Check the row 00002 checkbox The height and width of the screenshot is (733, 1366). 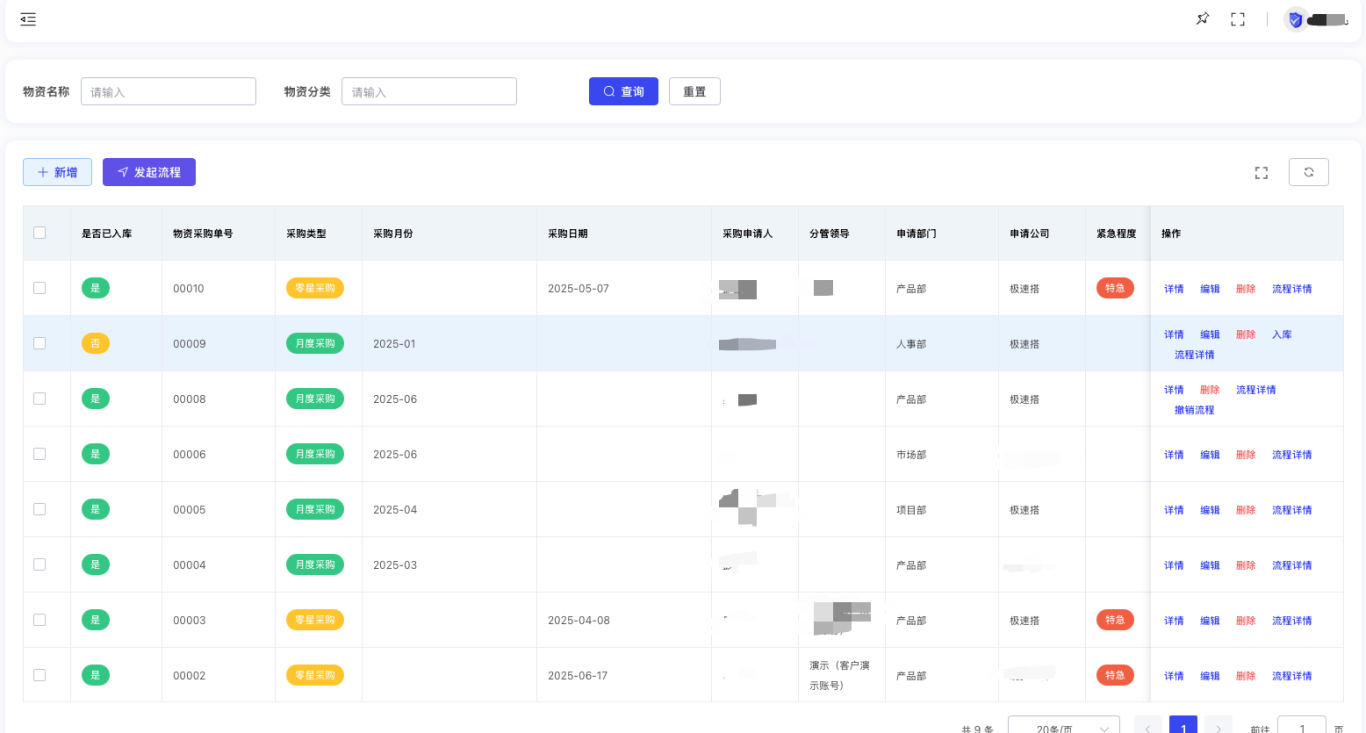[40, 675]
